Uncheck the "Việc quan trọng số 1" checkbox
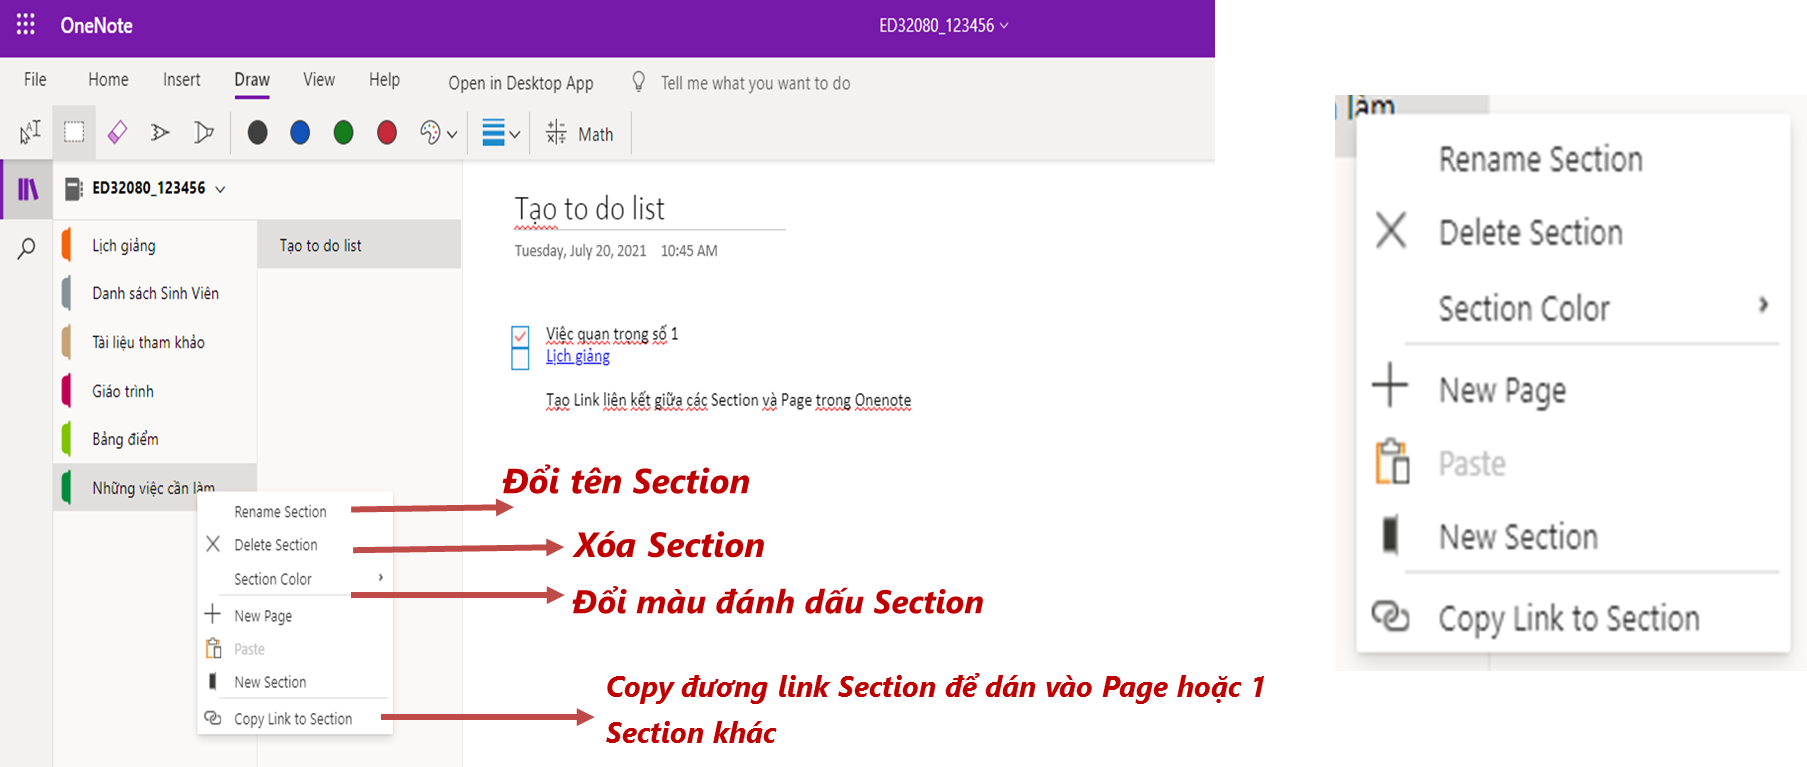This screenshot has height=767, width=1807. pyautogui.click(x=520, y=335)
